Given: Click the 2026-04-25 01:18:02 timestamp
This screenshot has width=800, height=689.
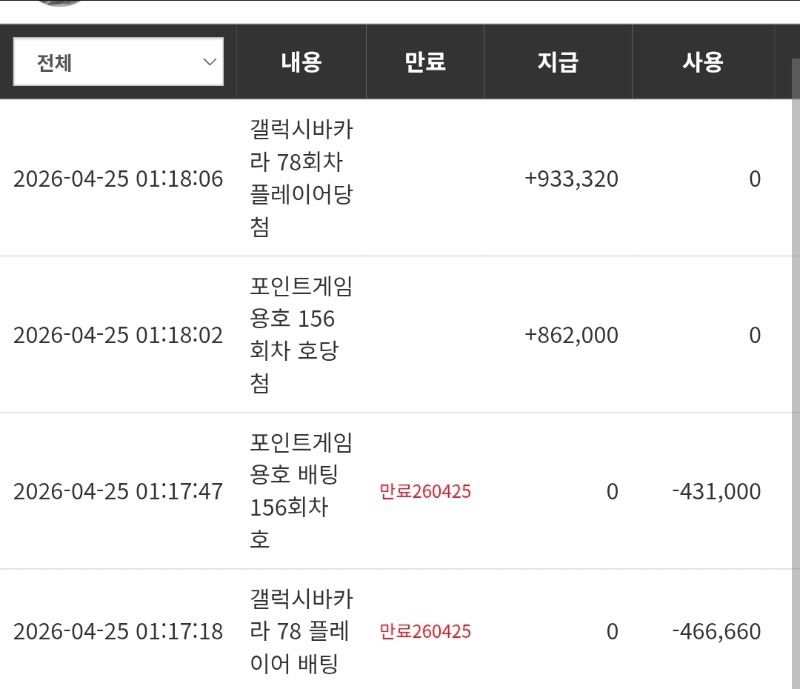Looking at the screenshot, I should coord(118,335).
